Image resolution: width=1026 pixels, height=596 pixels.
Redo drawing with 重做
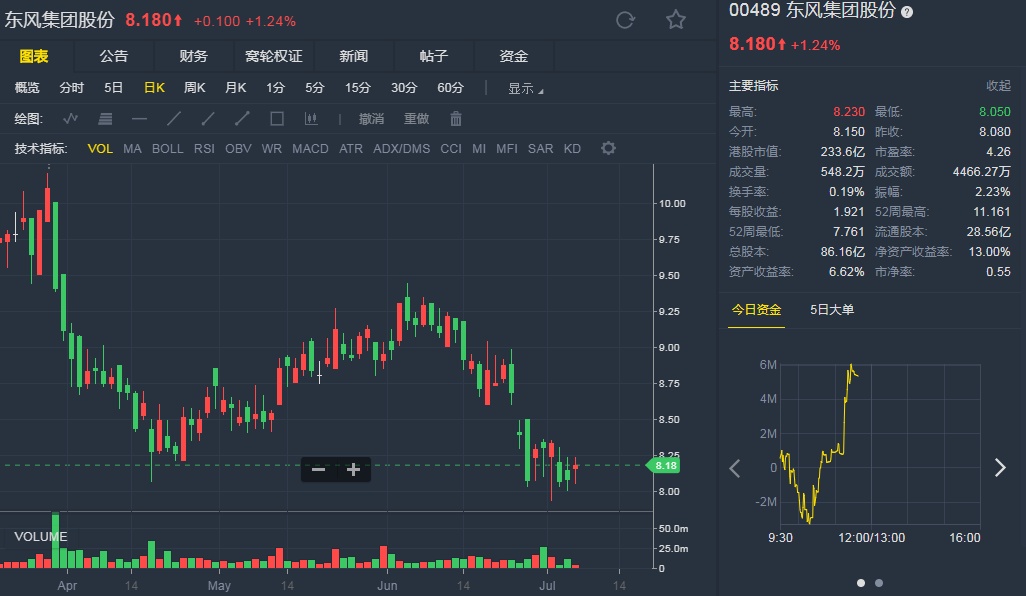click(416, 119)
